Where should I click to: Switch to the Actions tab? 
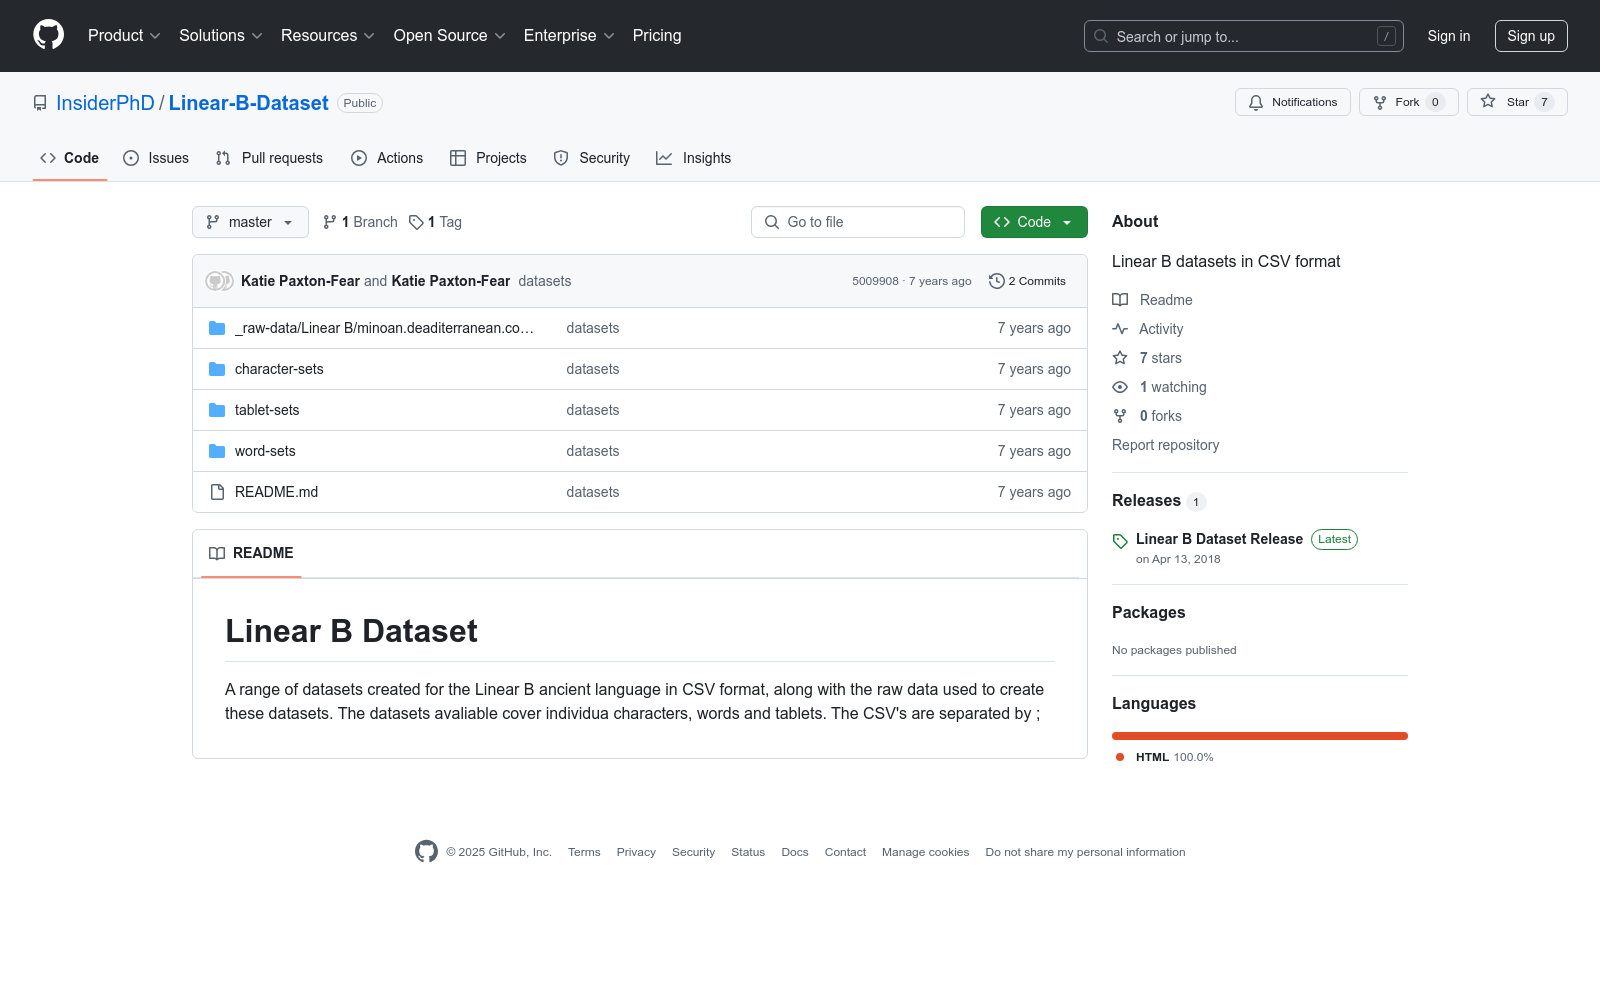coord(387,158)
